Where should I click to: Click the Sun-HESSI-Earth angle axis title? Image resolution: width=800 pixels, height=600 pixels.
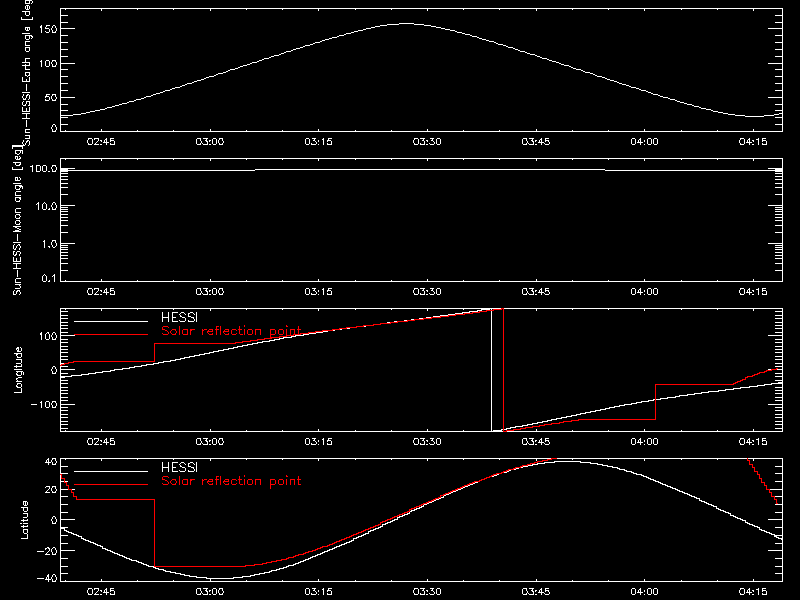click(27, 73)
